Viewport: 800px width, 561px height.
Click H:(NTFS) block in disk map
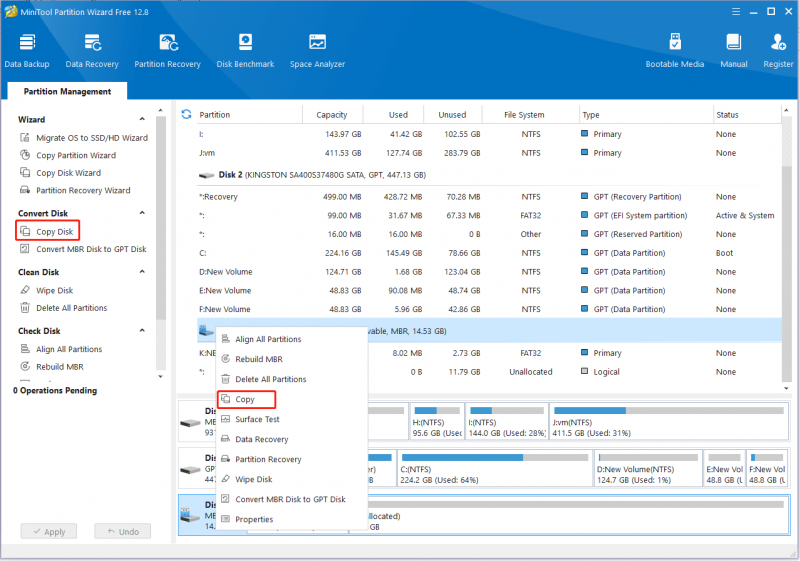pos(437,421)
